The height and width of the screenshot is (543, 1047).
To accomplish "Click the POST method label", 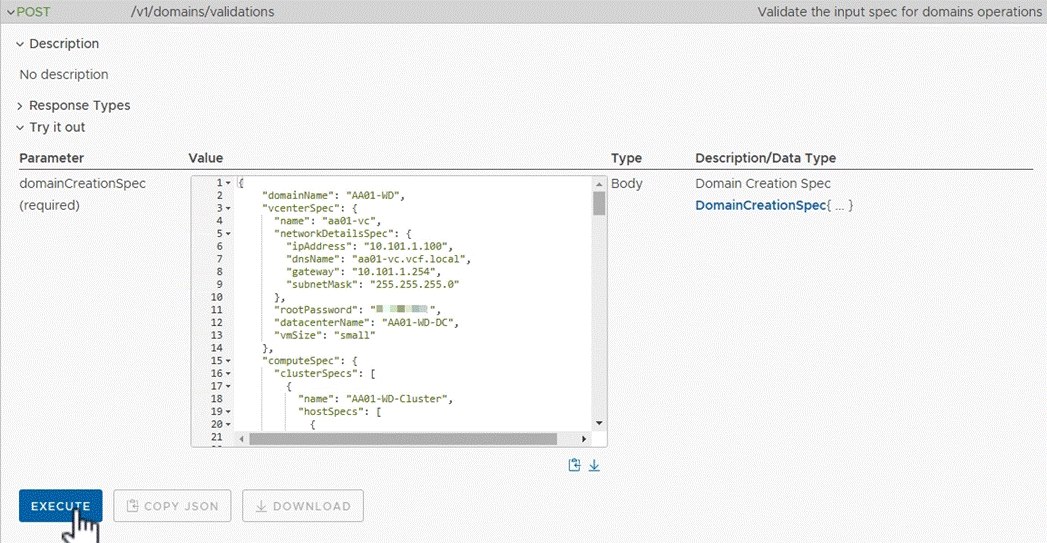I will click(33, 12).
